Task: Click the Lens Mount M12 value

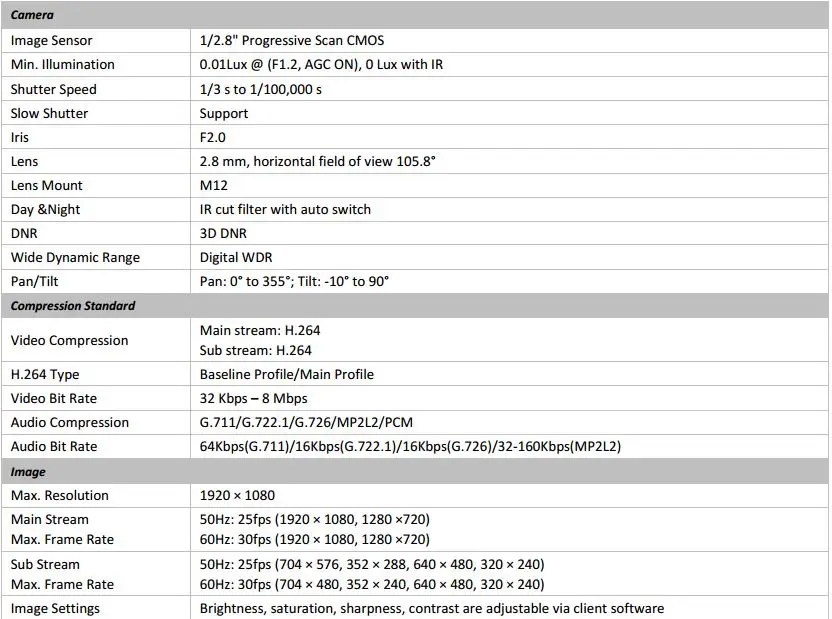Action: [214, 186]
